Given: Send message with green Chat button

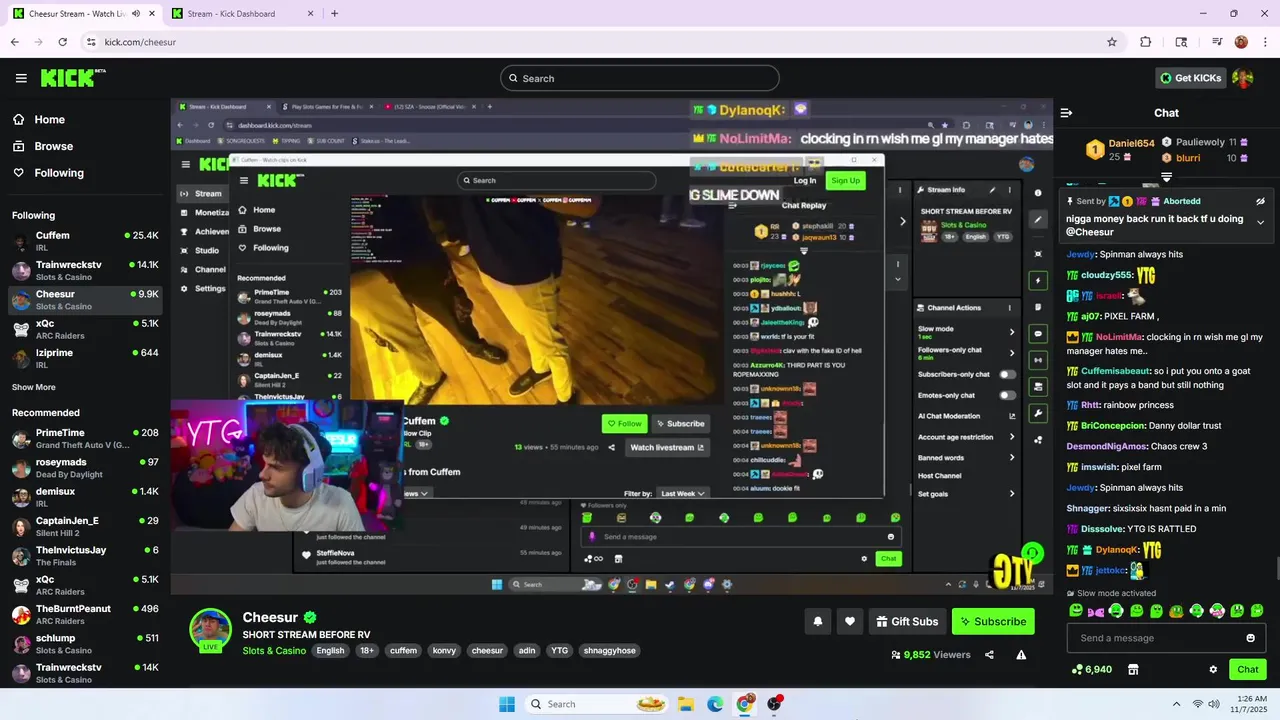Looking at the screenshot, I should coord(1248,669).
